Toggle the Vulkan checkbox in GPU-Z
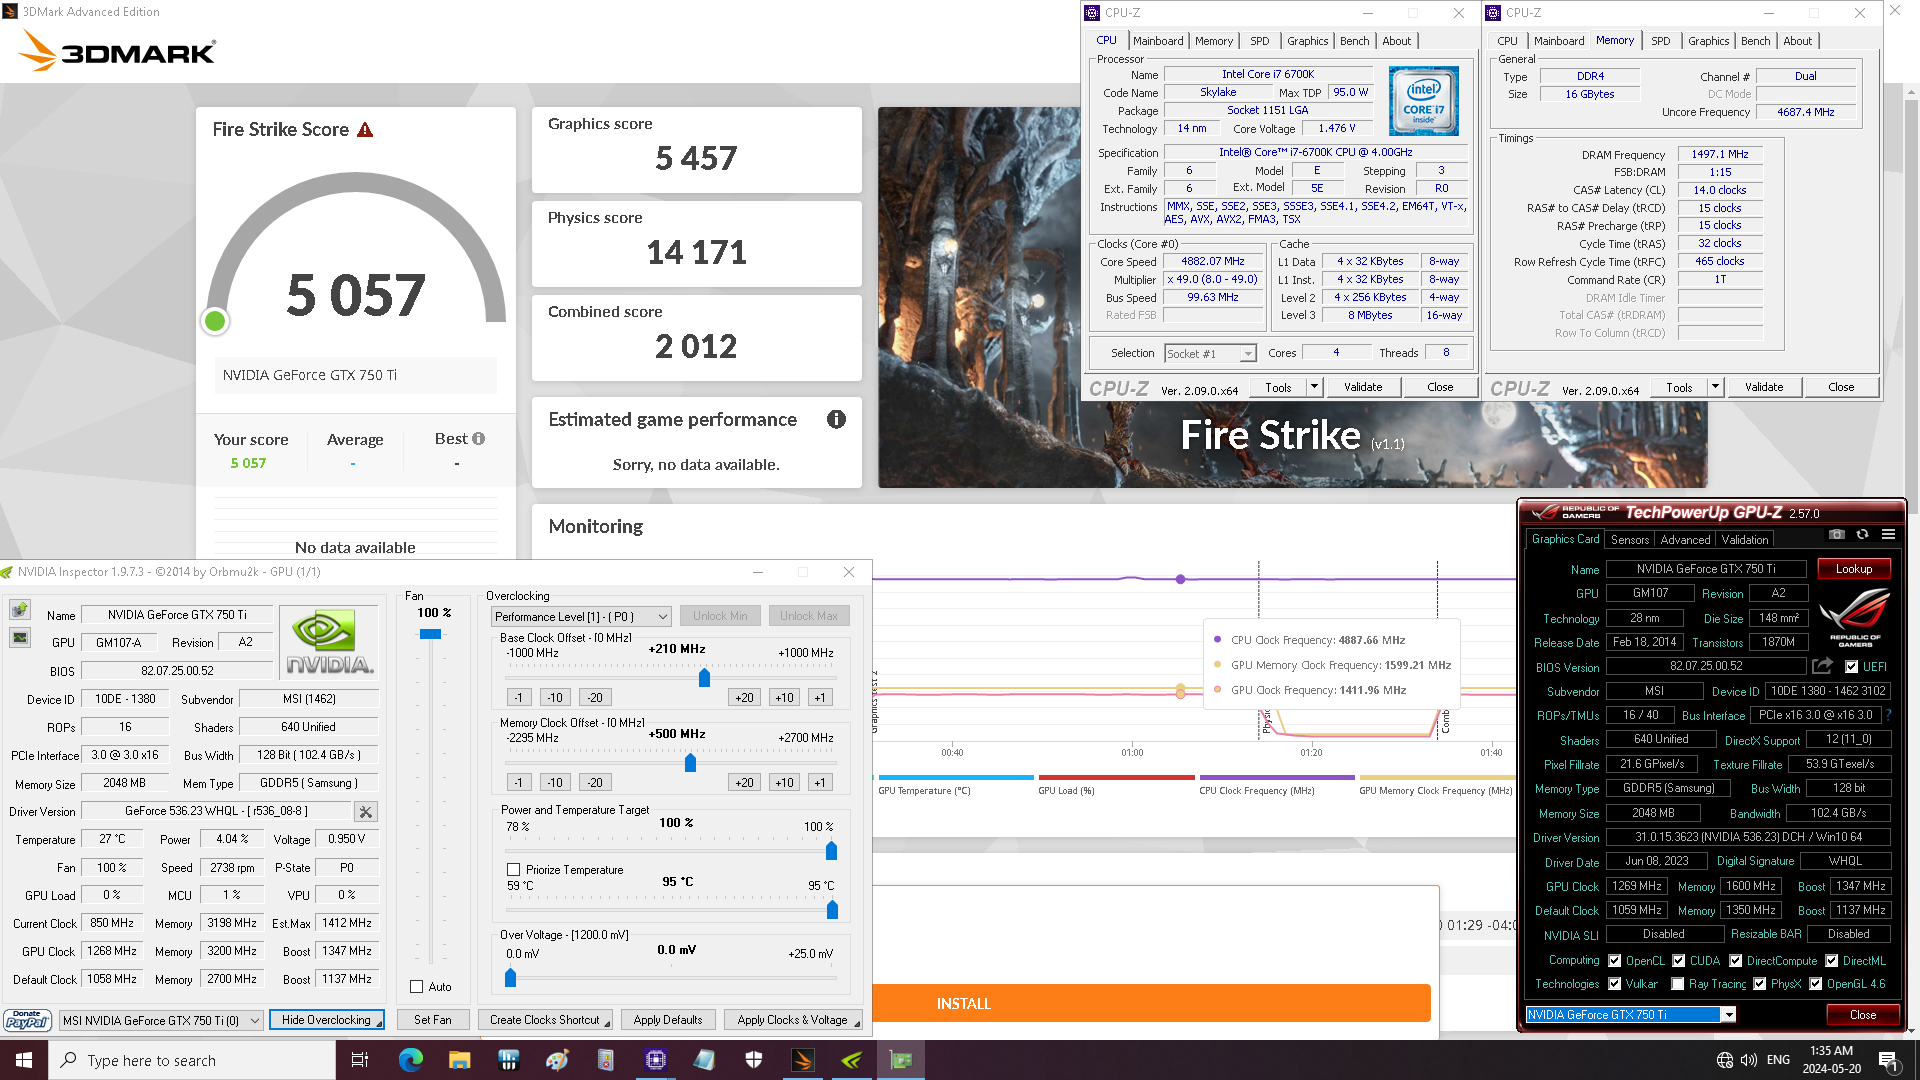This screenshot has width=1920, height=1080. point(1614,984)
